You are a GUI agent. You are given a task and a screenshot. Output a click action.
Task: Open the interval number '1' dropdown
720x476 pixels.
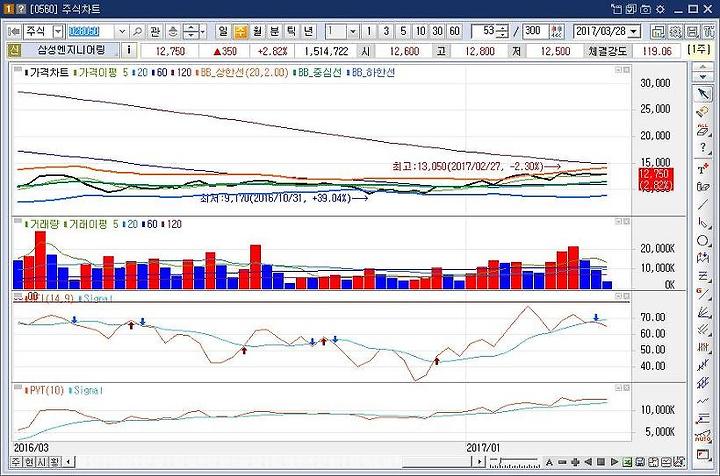coord(353,31)
